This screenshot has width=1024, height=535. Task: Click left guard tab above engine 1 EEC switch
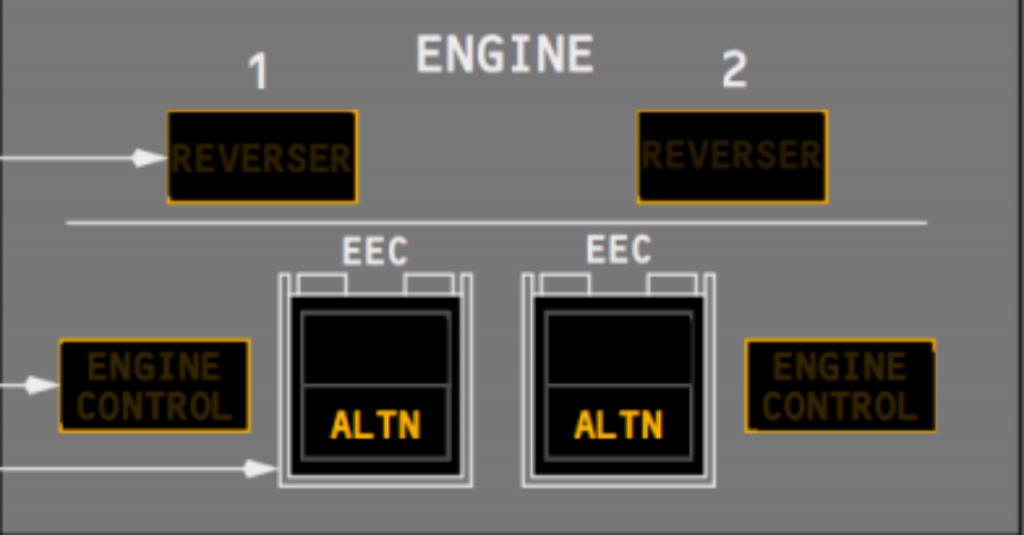tap(322, 285)
